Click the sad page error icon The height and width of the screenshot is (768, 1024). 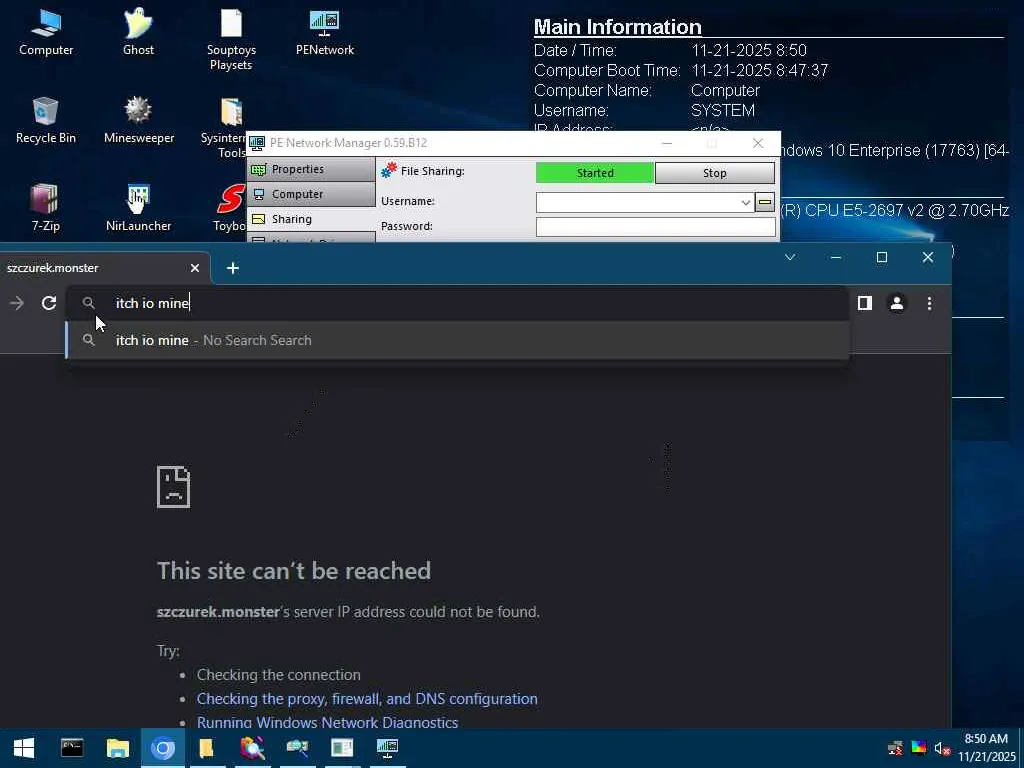click(x=174, y=487)
